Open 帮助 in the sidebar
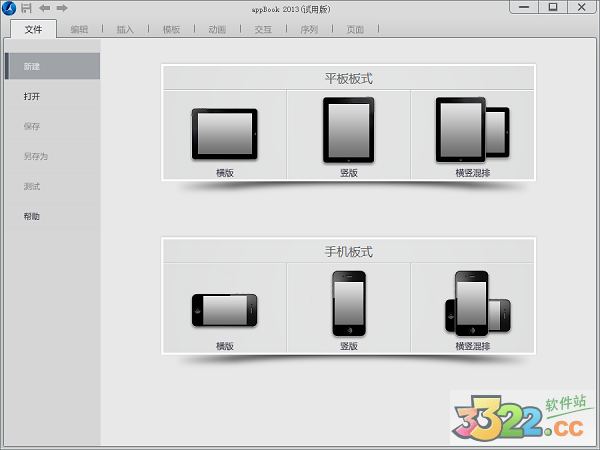 (53, 216)
